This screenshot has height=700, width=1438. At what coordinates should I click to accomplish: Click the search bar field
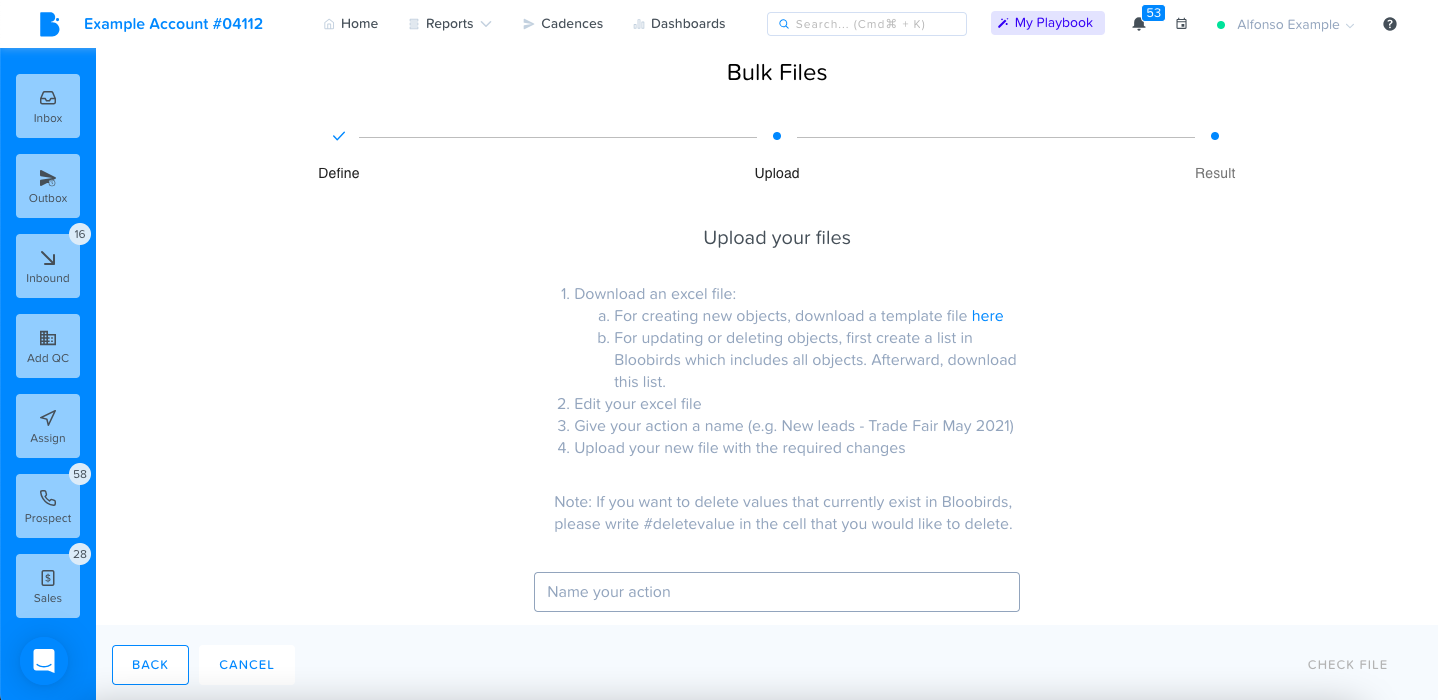pos(867,24)
